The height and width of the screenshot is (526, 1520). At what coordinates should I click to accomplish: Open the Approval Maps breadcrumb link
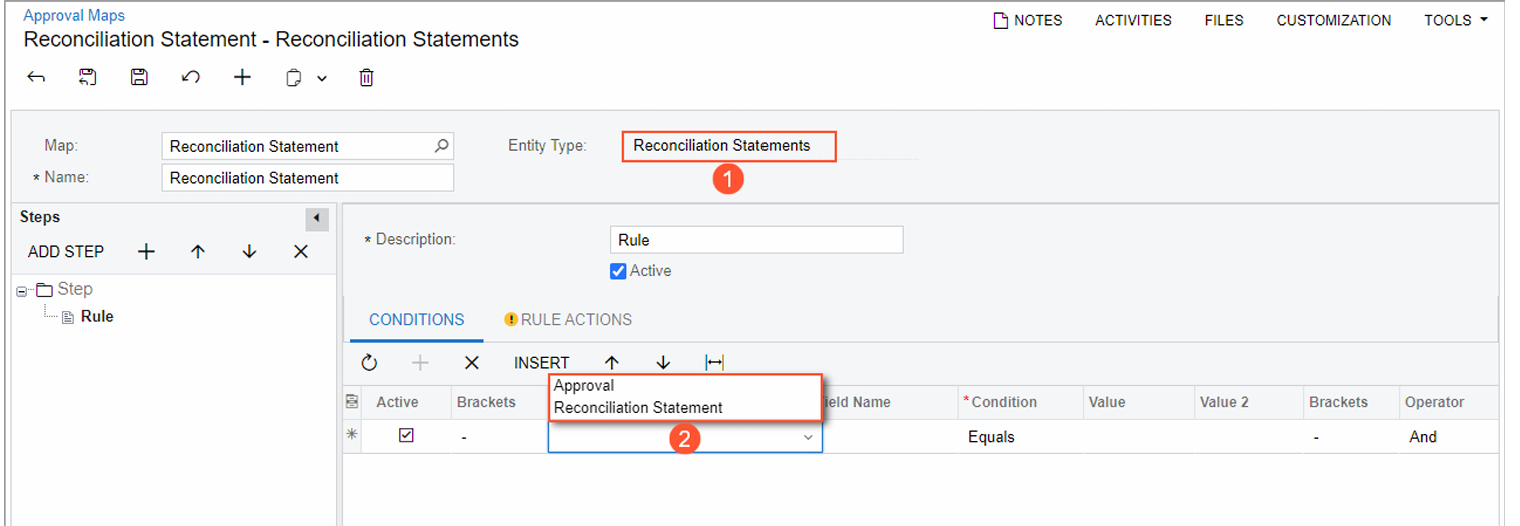click(74, 16)
